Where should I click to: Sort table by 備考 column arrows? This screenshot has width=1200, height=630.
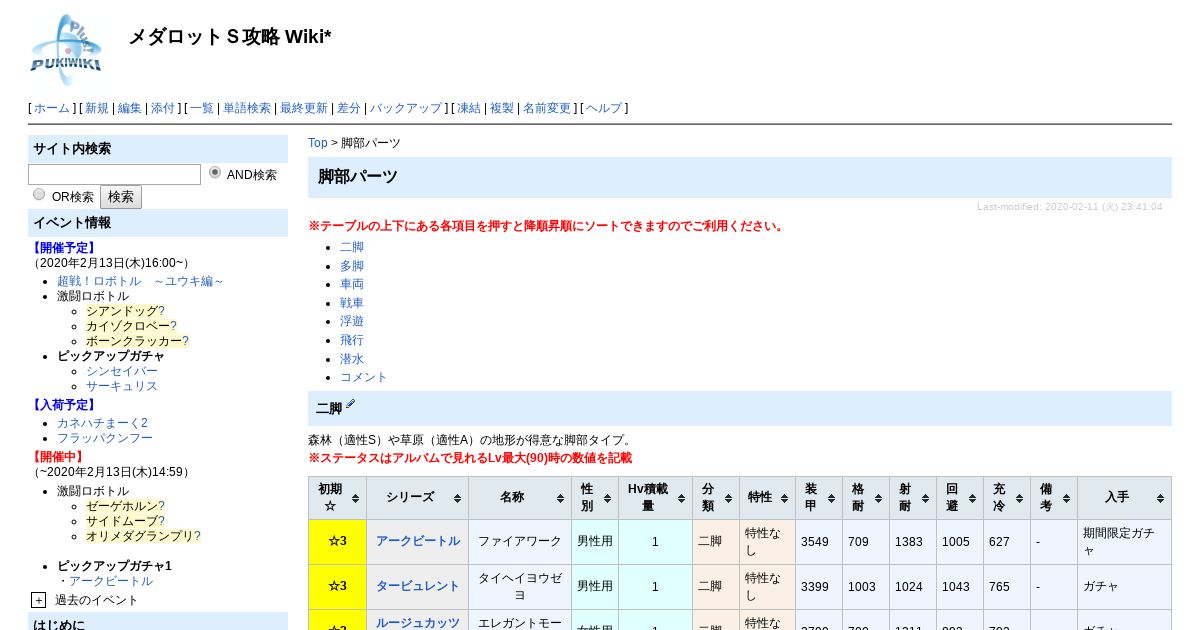pos(1066,498)
